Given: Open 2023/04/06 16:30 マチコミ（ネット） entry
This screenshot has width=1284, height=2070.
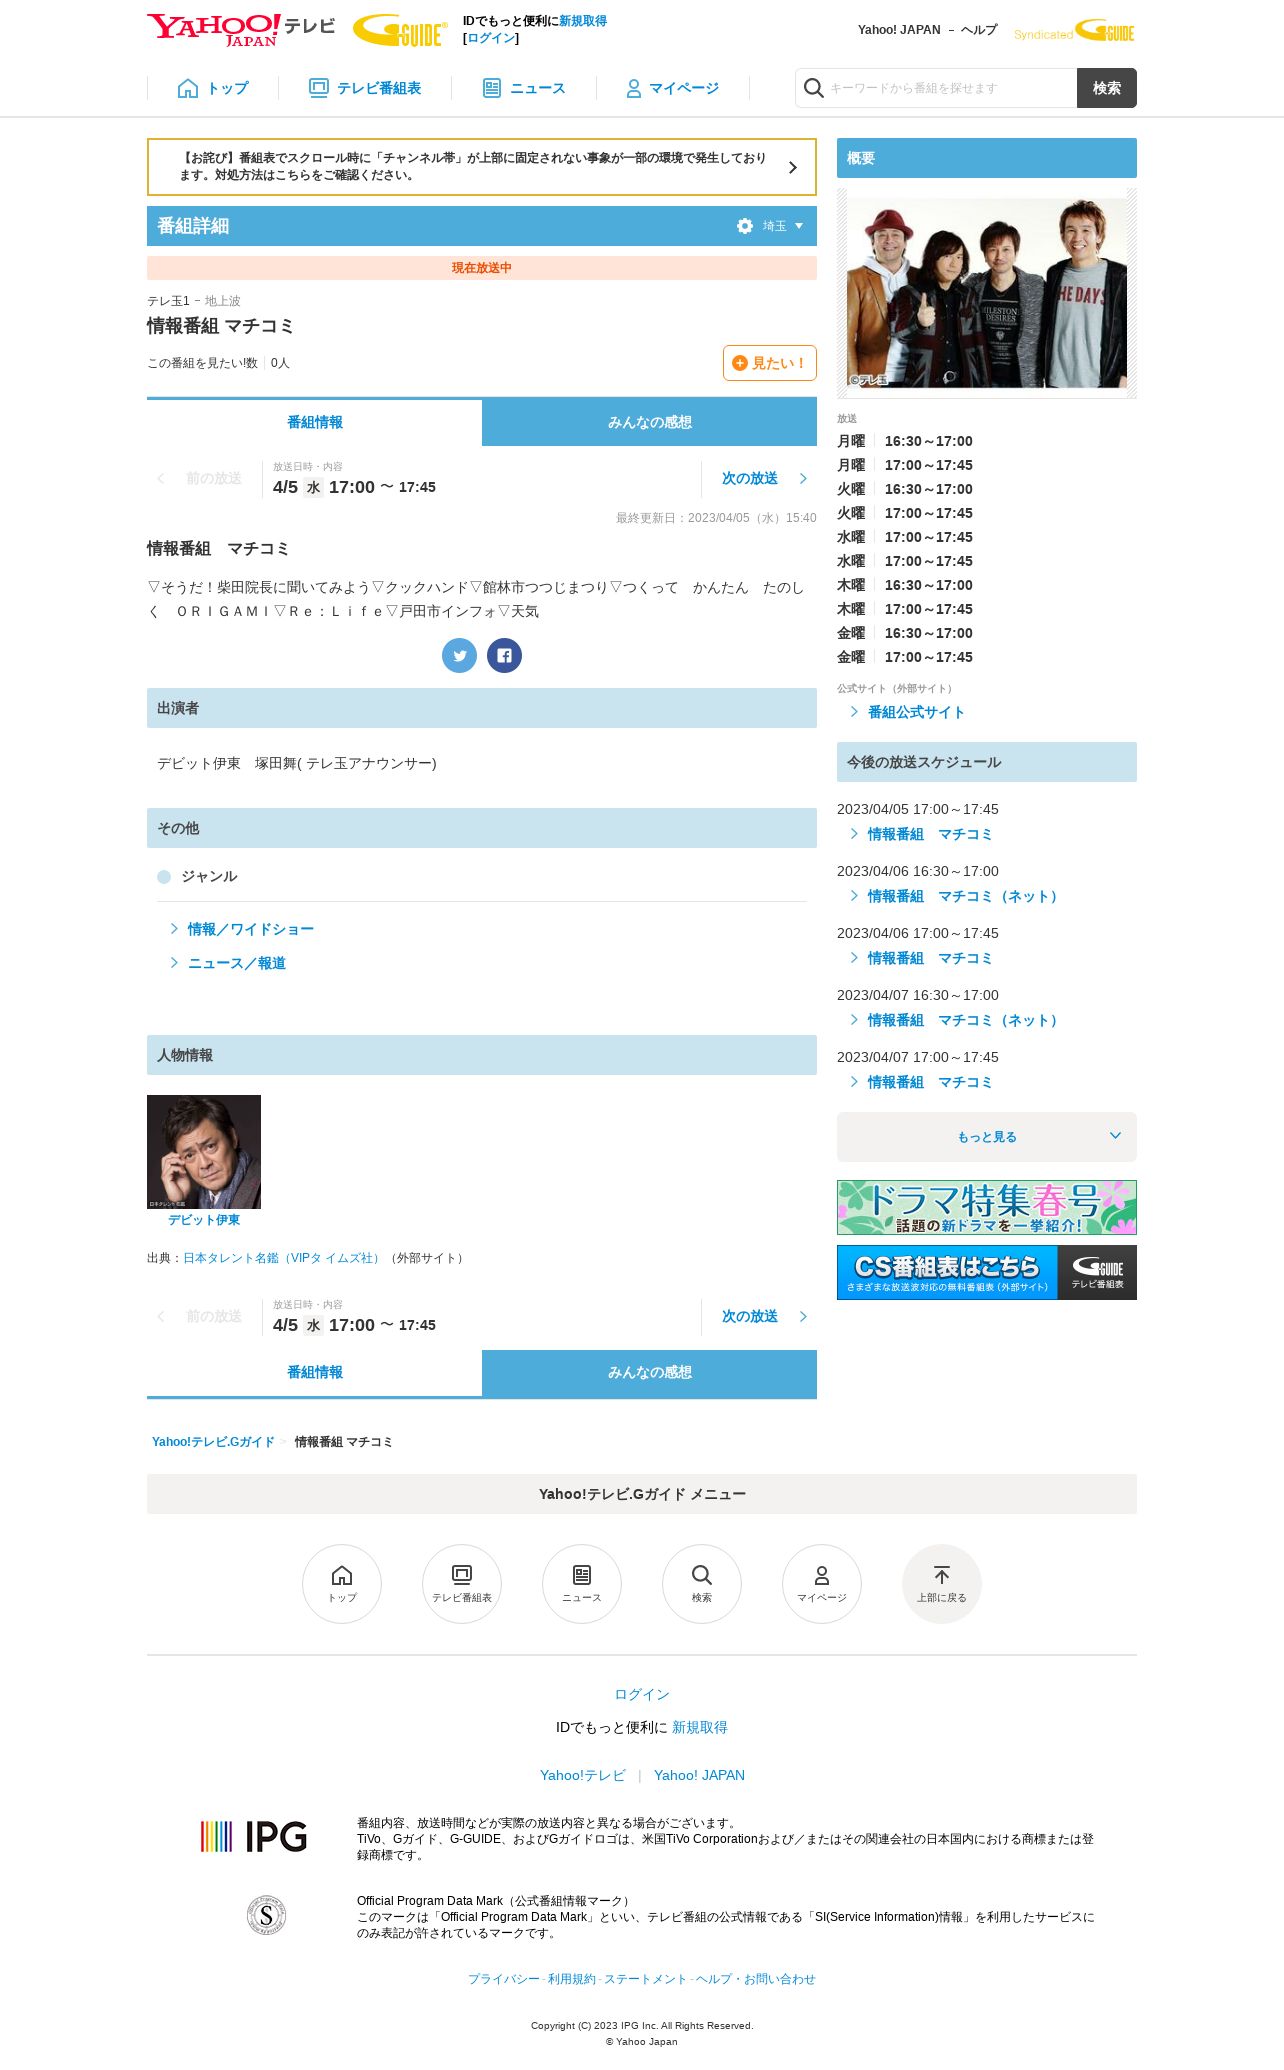Looking at the screenshot, I should tap(965, 896).
